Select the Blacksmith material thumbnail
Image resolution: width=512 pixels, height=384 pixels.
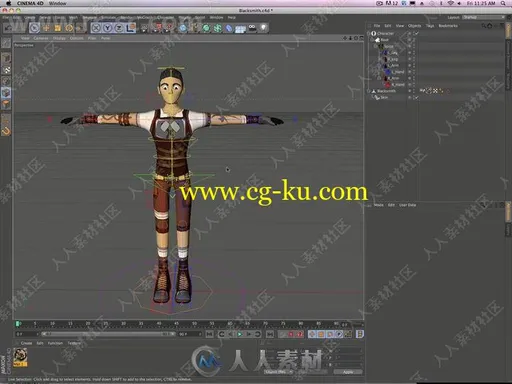[20, 357]
